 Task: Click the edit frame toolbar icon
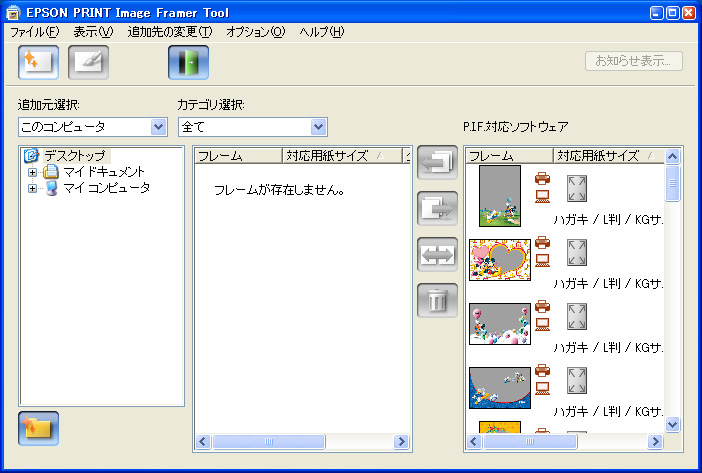click(88, 61)
